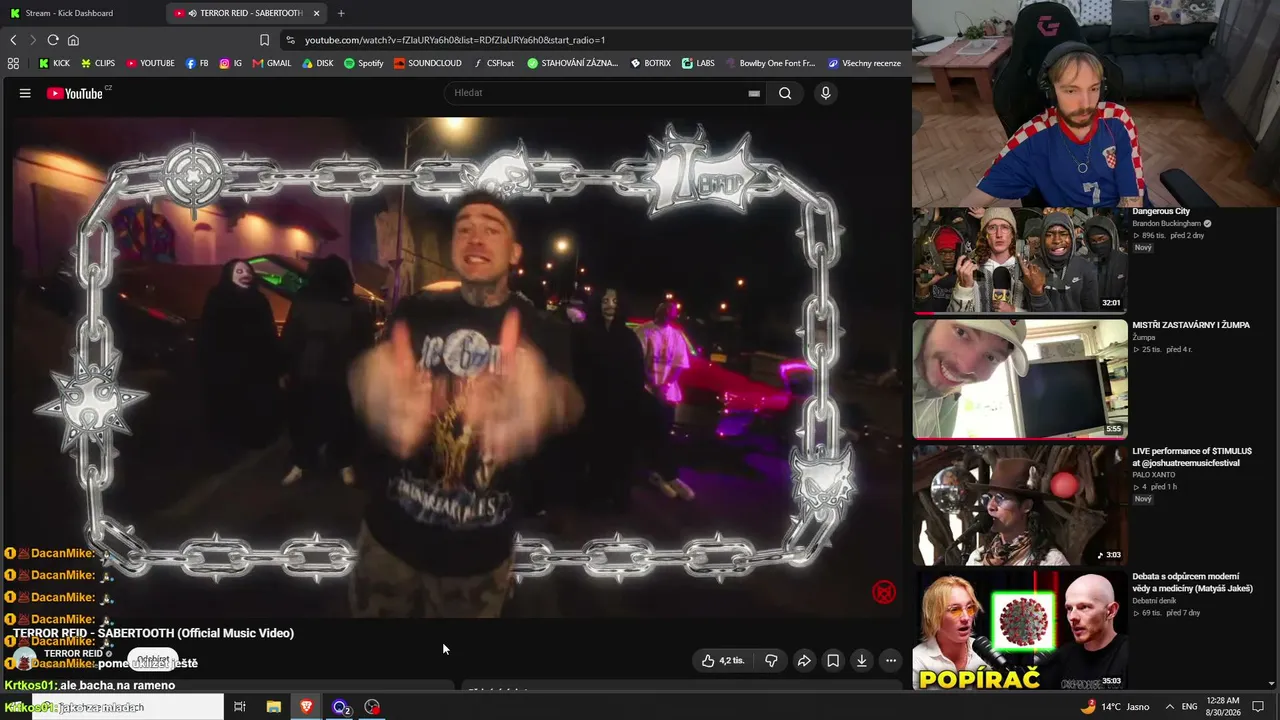
Task: Open the Windows notification center
Action: 1258,707
